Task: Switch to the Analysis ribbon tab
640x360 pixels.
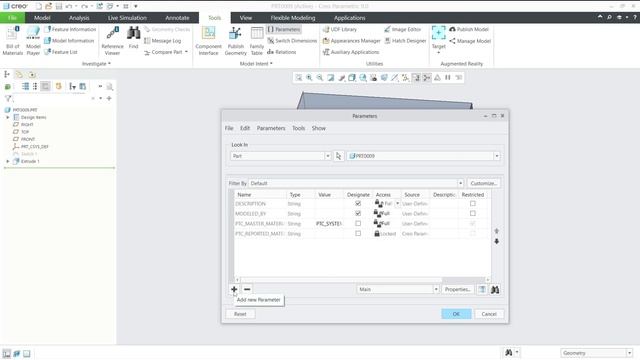Action: pos(79,18)
